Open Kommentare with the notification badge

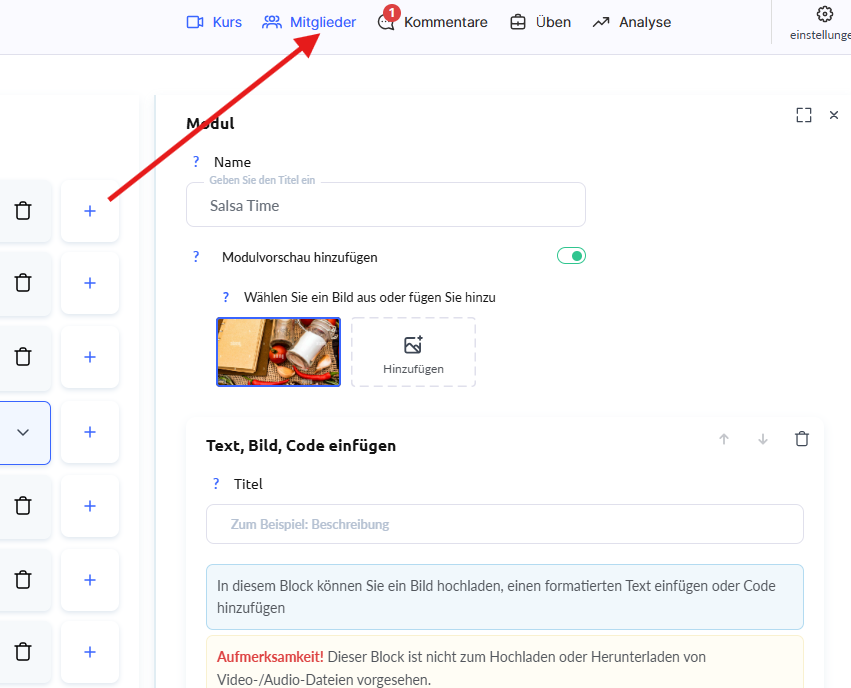[433, 22]
